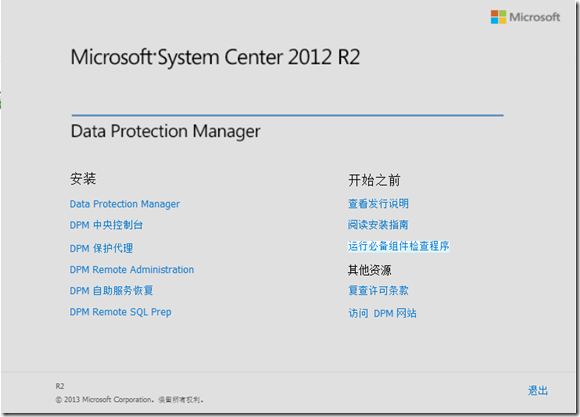Run DPM Remote SQL Prep
The width and height of the screenshot is (580, 417).
click(x=121, y=312)
